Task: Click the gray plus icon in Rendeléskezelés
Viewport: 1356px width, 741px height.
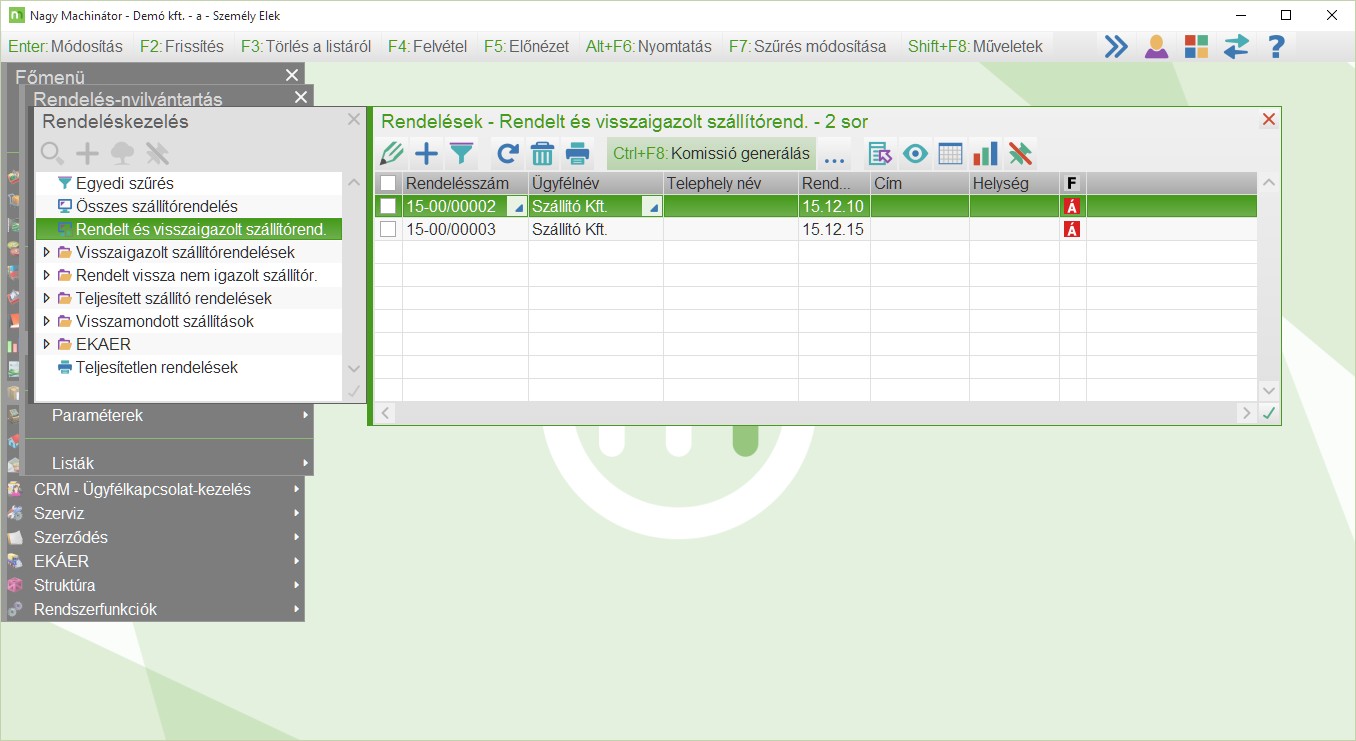Action: [x=88, y=153]
